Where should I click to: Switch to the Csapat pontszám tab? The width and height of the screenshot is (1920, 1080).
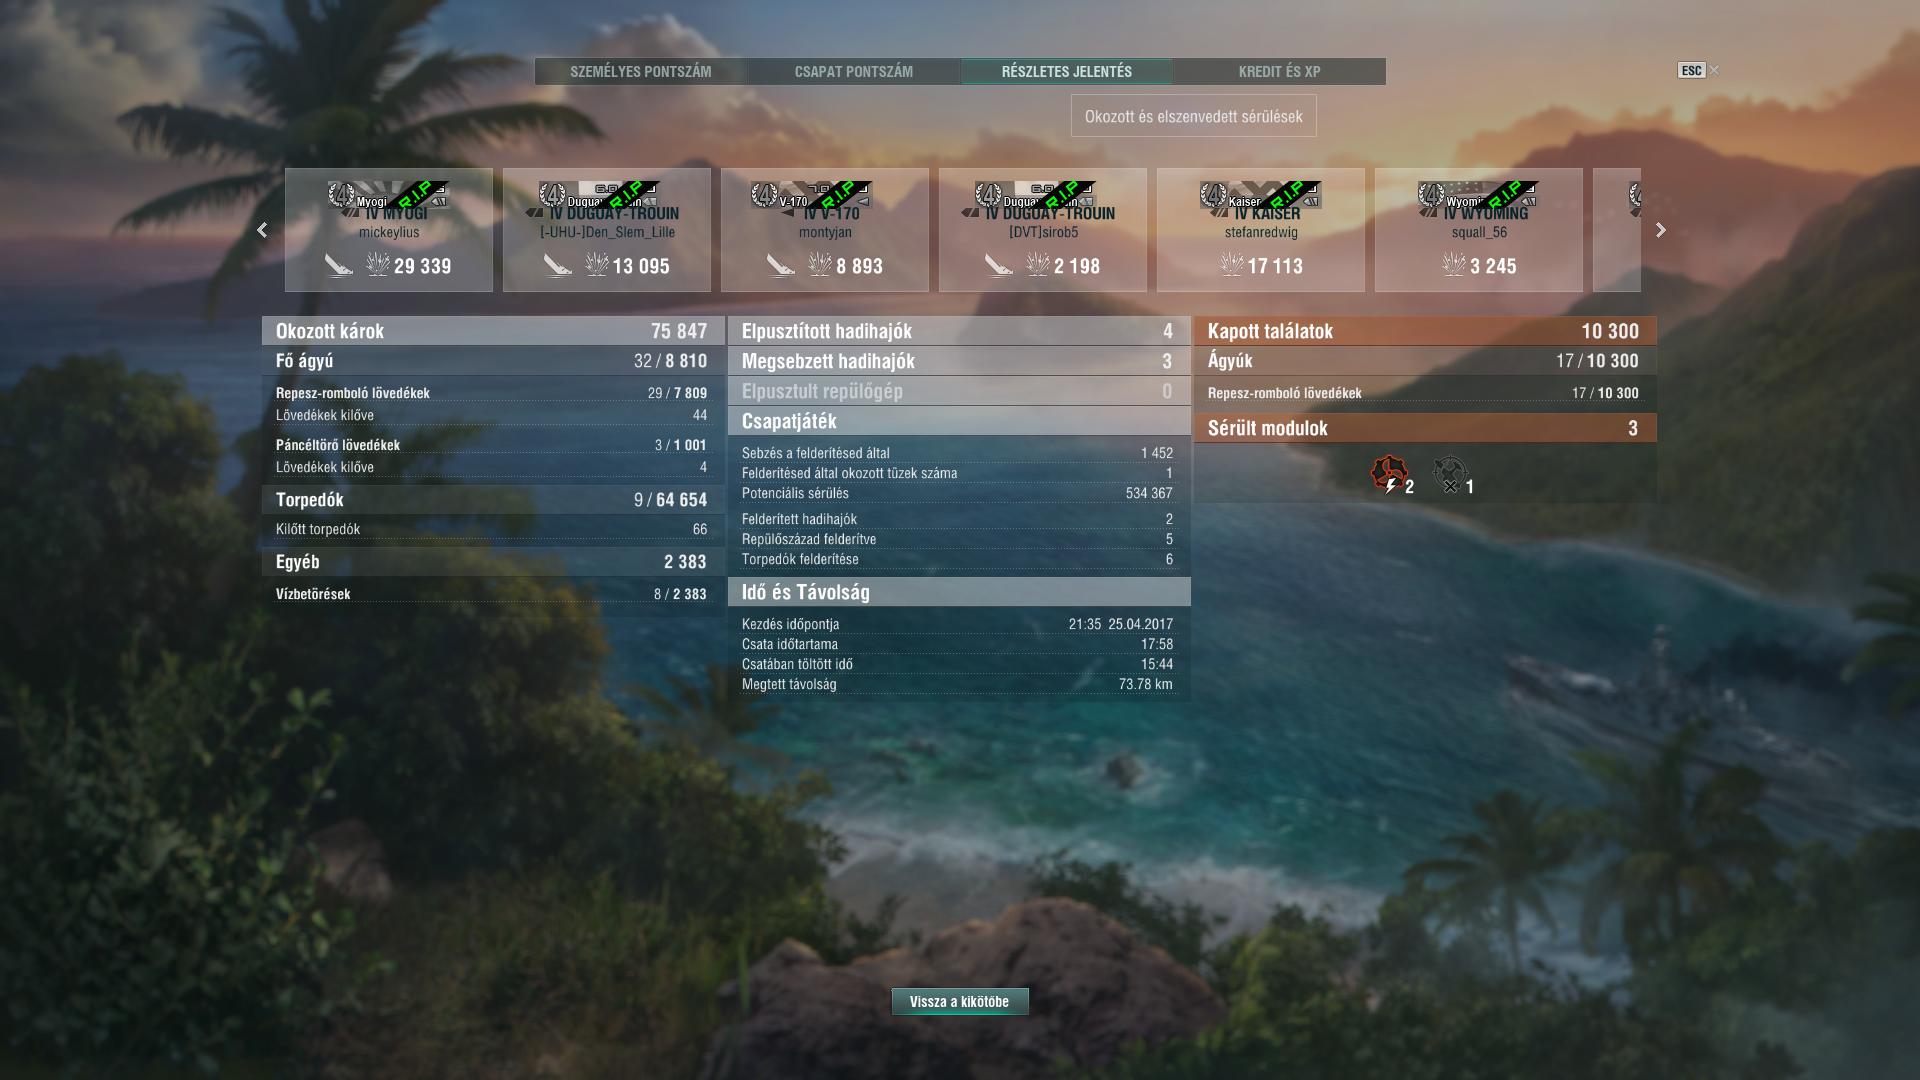click(853, 71)
